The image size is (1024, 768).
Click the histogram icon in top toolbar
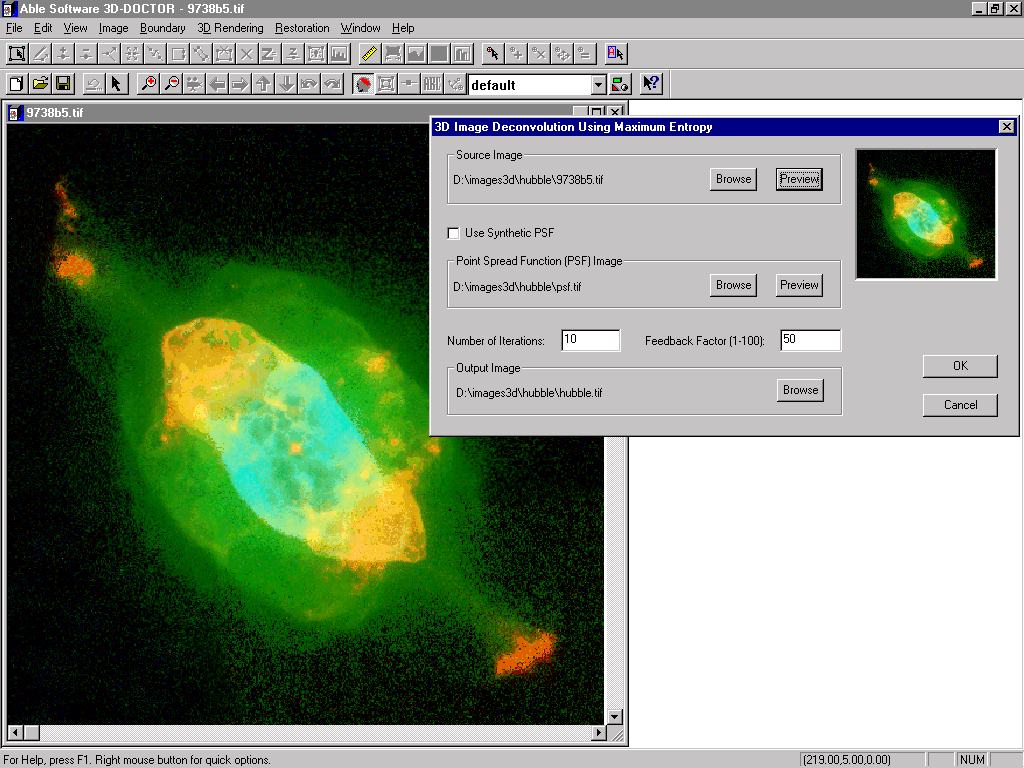[339, 54]
